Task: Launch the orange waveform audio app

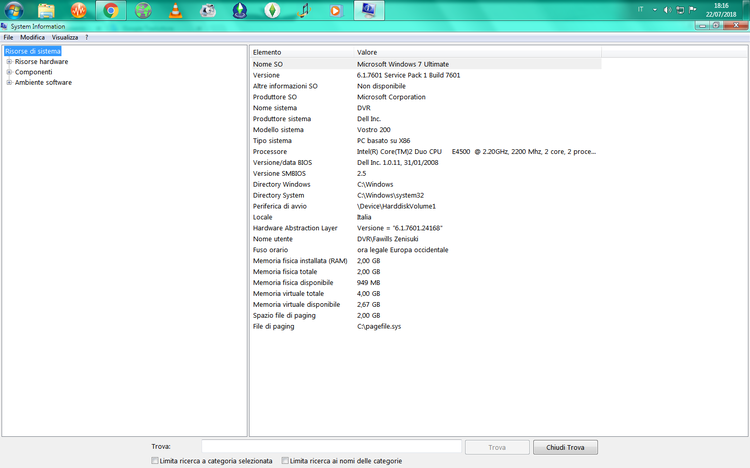Action: click(78, 10)
